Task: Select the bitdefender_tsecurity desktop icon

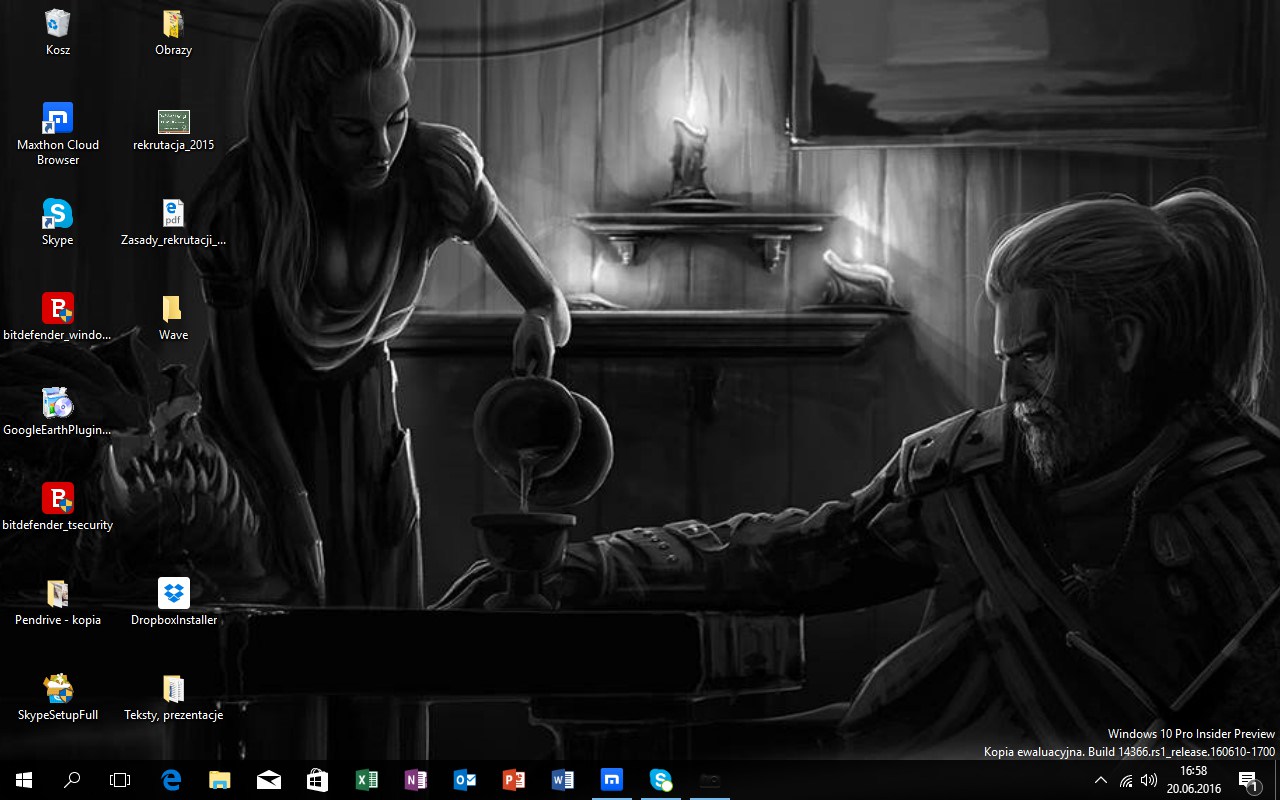Action: tap(58, 507)
